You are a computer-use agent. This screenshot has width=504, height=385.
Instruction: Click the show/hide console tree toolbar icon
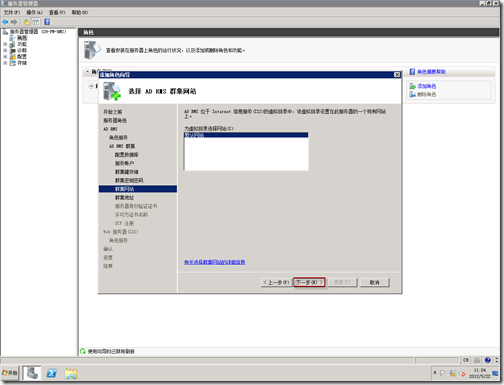[35, 22]
